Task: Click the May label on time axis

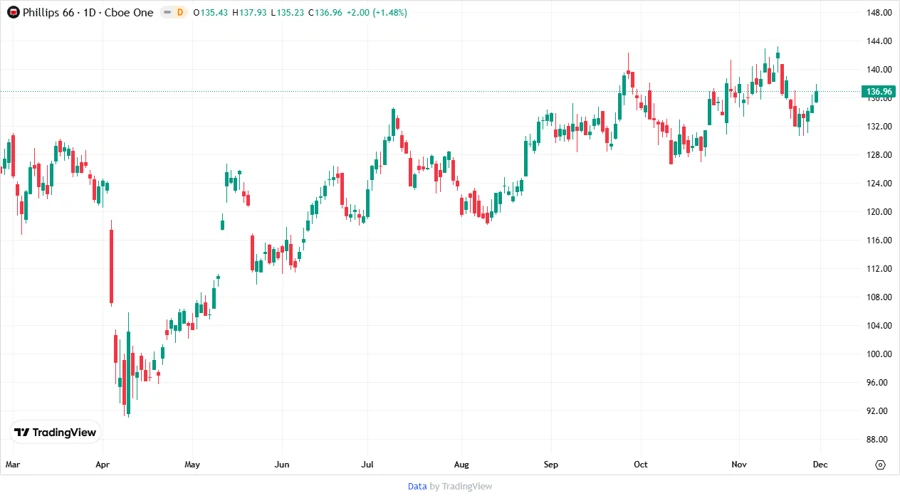Action: click(192, 465)
